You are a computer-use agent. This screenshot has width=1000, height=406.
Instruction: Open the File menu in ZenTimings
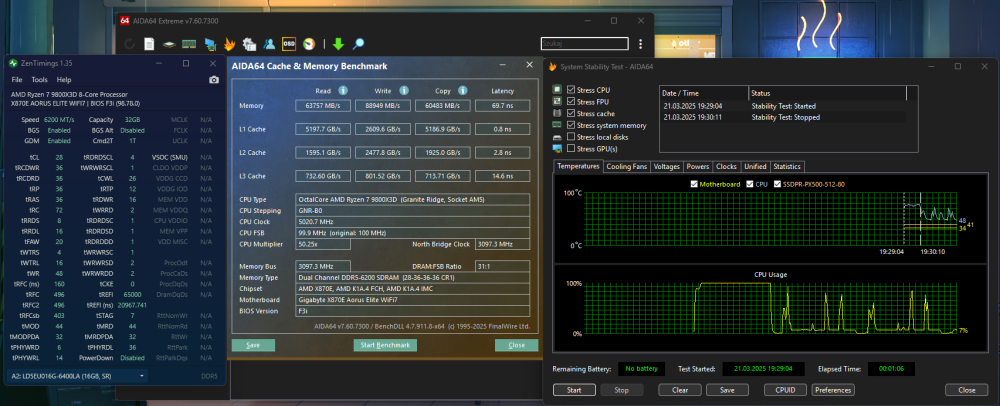click(16, 79)
